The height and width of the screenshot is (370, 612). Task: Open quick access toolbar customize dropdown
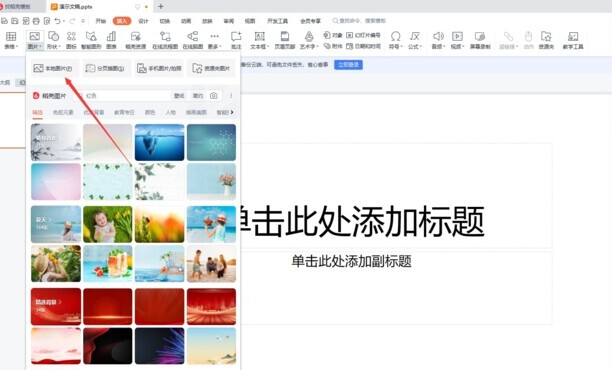tap(83, 21)
